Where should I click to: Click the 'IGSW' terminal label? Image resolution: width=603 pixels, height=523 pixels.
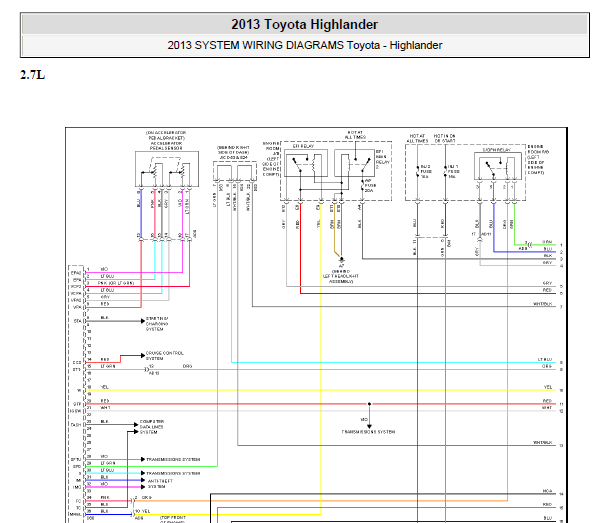pos(75,411)
